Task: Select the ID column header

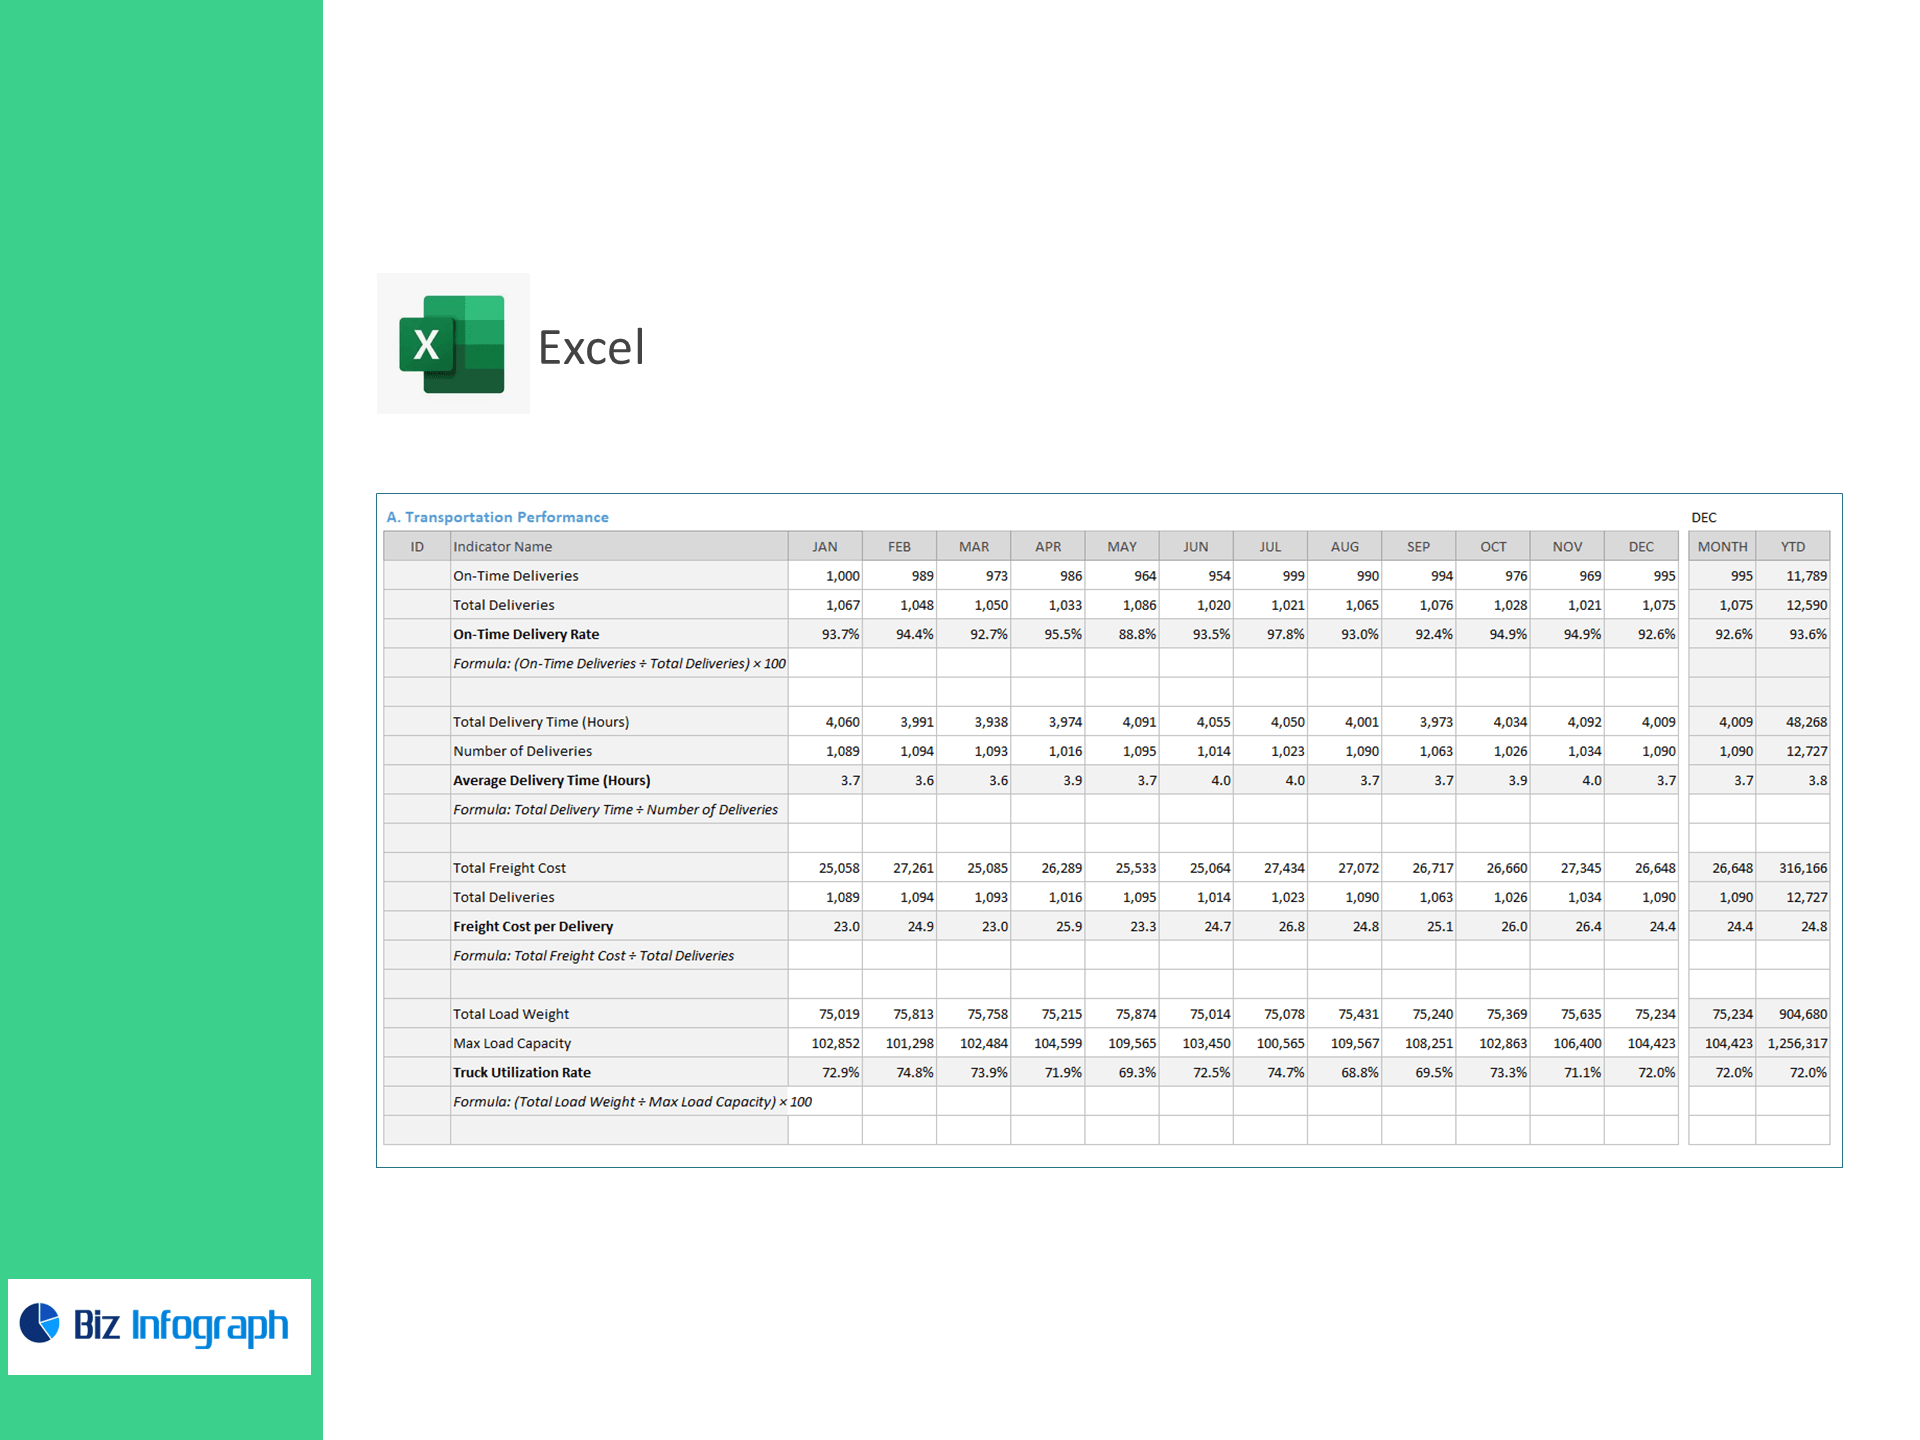Action: pyautogui.click(x=417, y=547)
